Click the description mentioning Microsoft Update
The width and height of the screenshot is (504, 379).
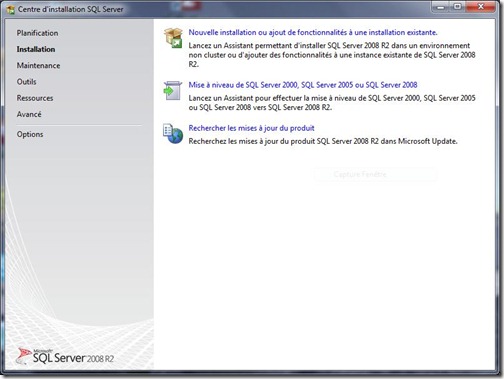(x=323, y=141)
